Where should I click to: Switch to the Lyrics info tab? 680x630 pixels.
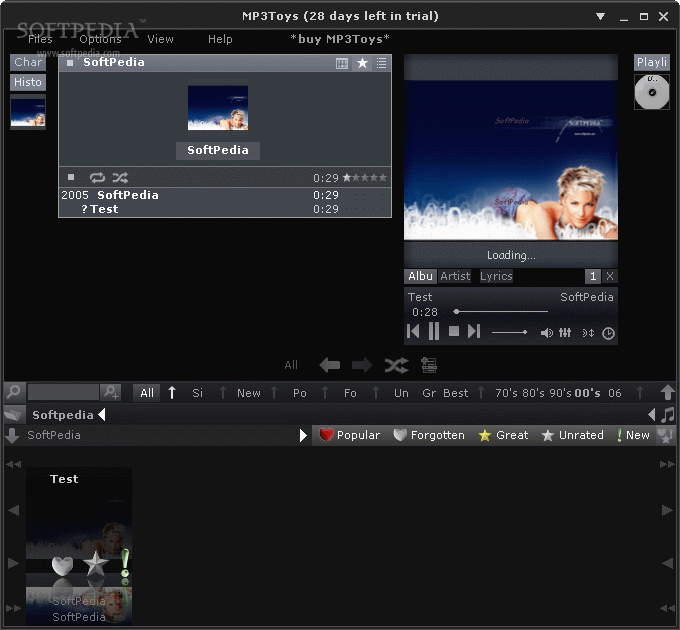(496, 276)
